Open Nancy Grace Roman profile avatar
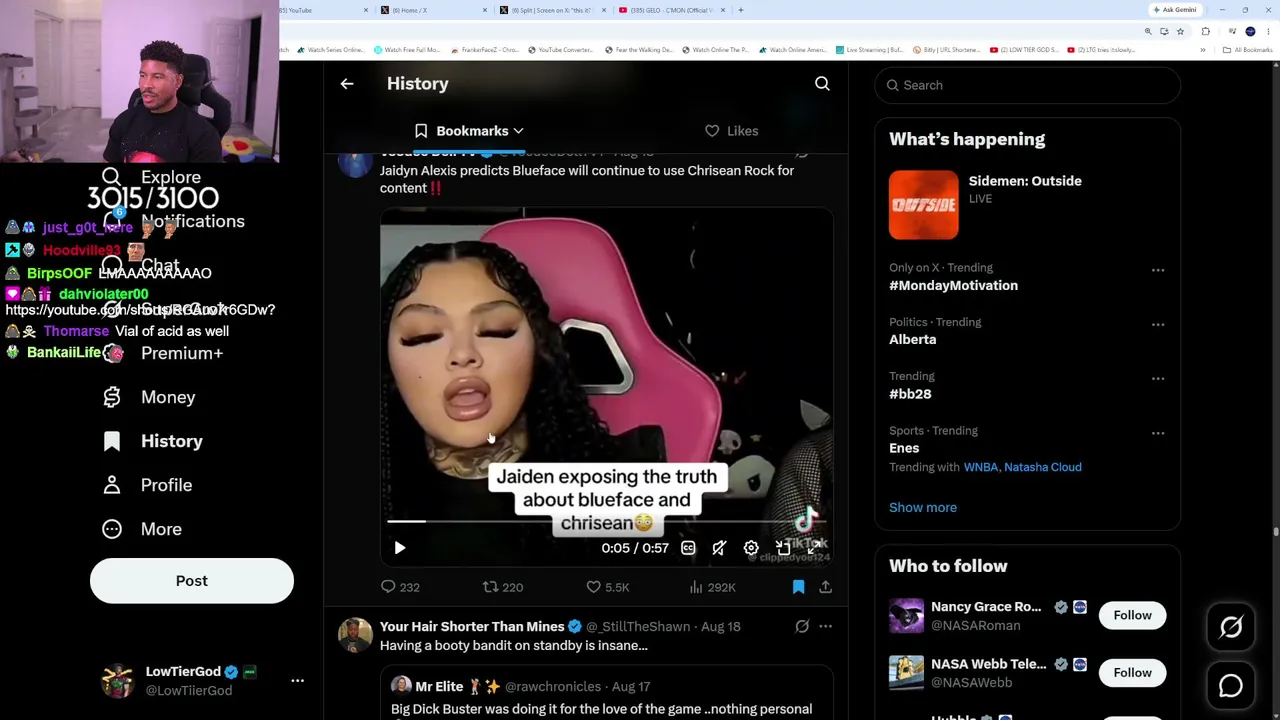1280x720 pixels. pos(906,615)
